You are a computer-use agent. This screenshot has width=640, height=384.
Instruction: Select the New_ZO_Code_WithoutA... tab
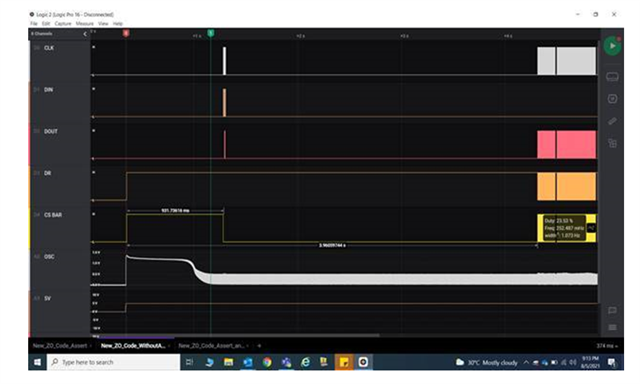(133, 346)
